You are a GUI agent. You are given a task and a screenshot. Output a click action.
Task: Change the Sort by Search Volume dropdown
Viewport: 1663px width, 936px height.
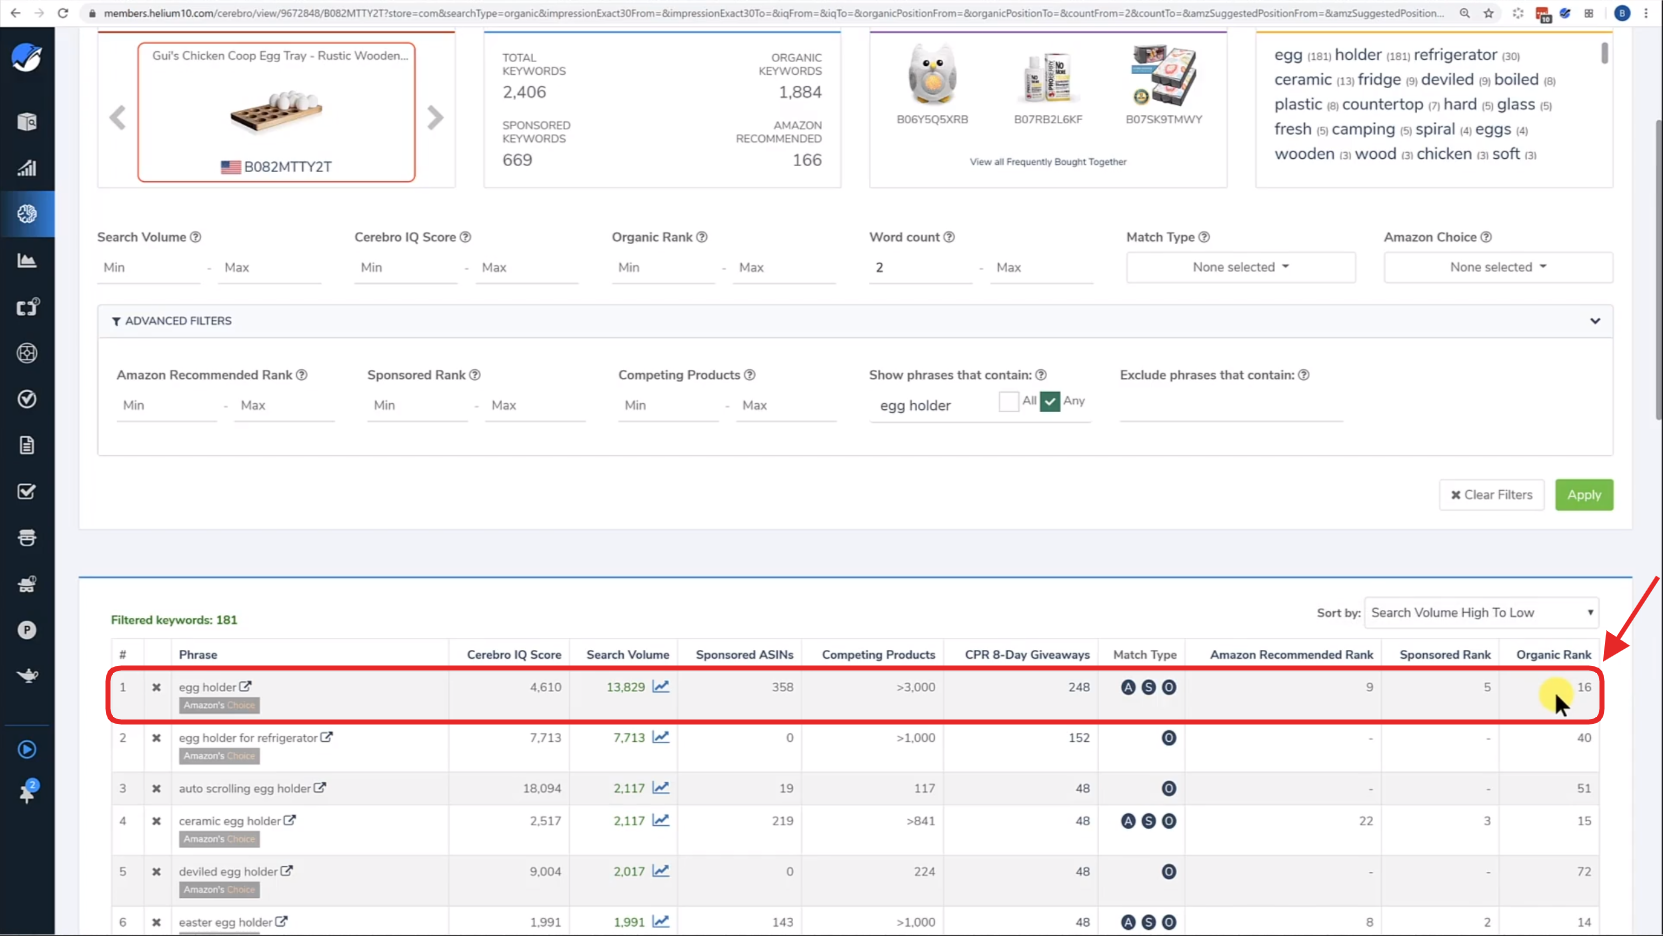point(1481,613)
